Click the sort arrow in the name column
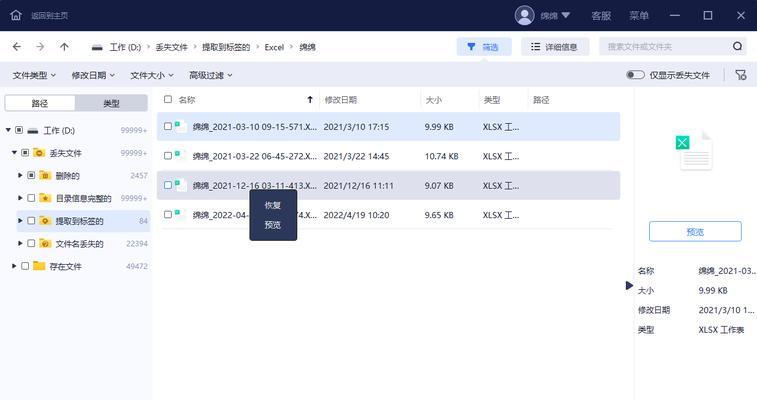Viewport: 757px width, 400px height. pos(310,99)
